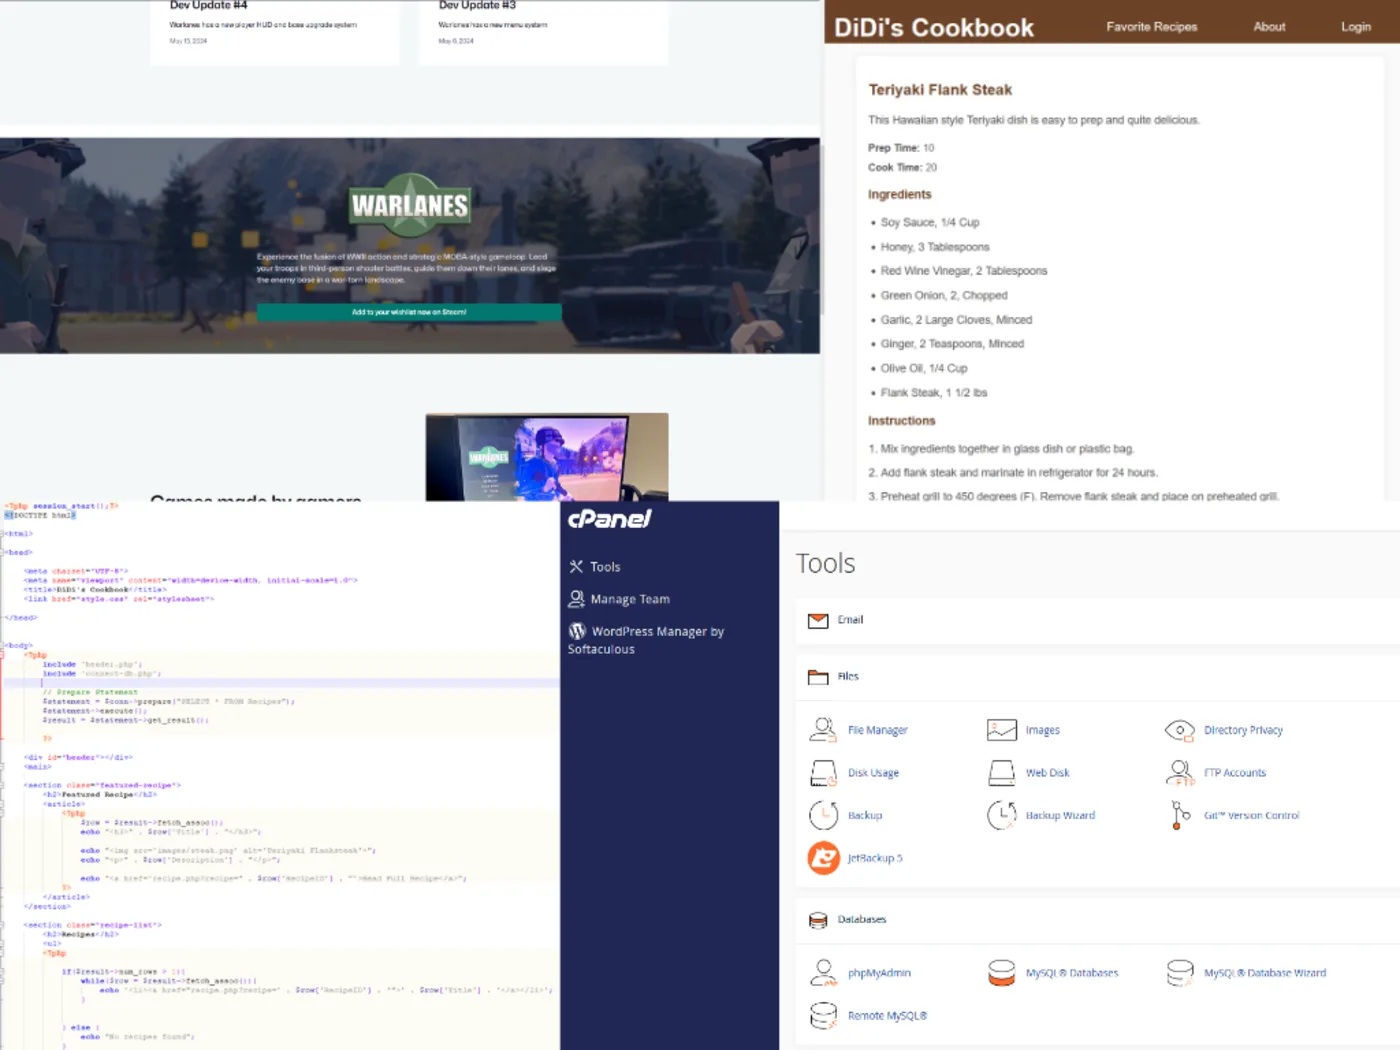Select Tools in cPanel sidebar
Image resolution: width=1400 pixels, height=1050 pixels.
coord(605,567)
